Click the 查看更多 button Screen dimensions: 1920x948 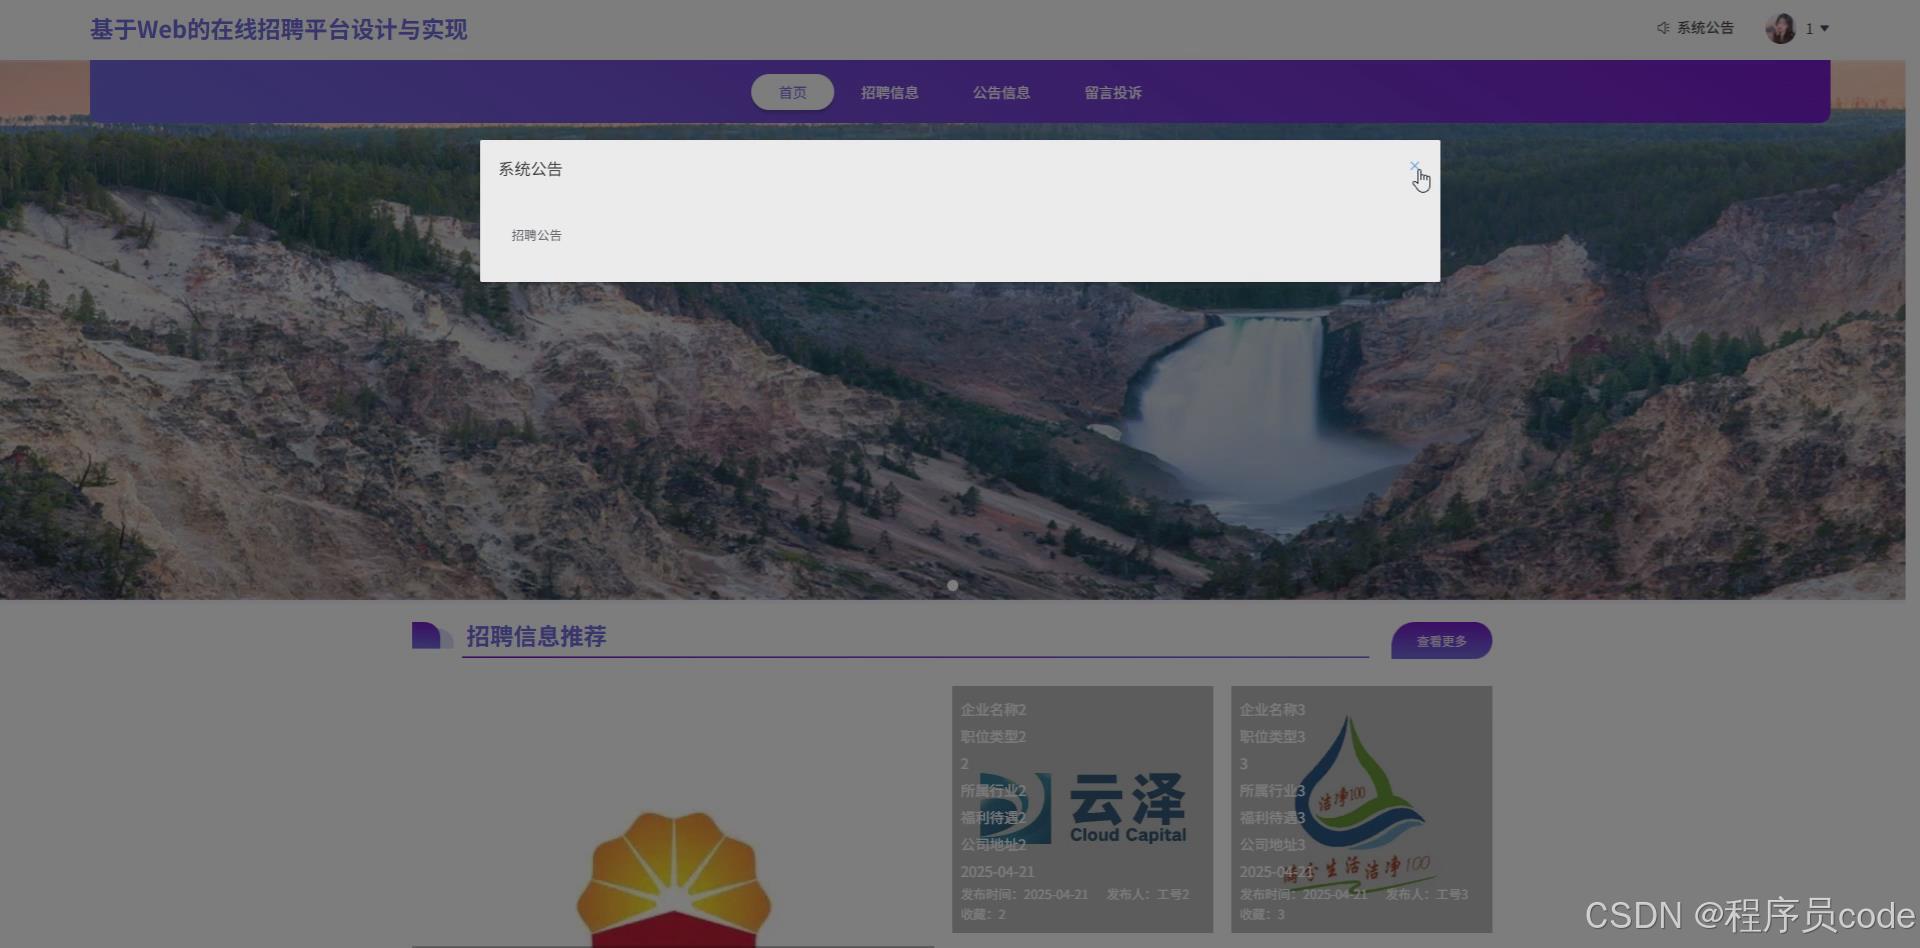coord(1440,640)
